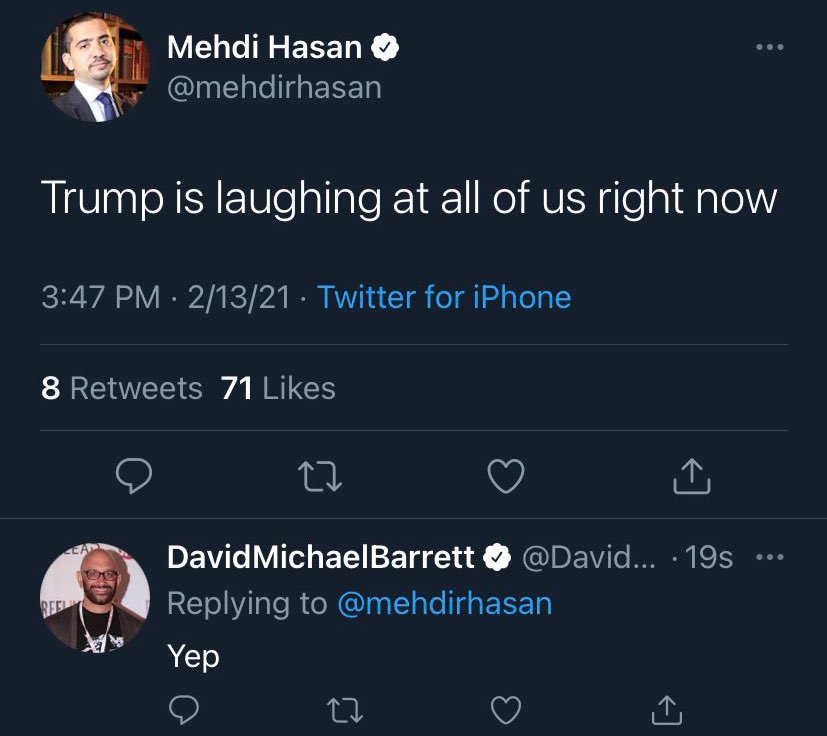The image size is (827, 736).
Task: Open the more options menu on the reply
Action: click(771, 557)
